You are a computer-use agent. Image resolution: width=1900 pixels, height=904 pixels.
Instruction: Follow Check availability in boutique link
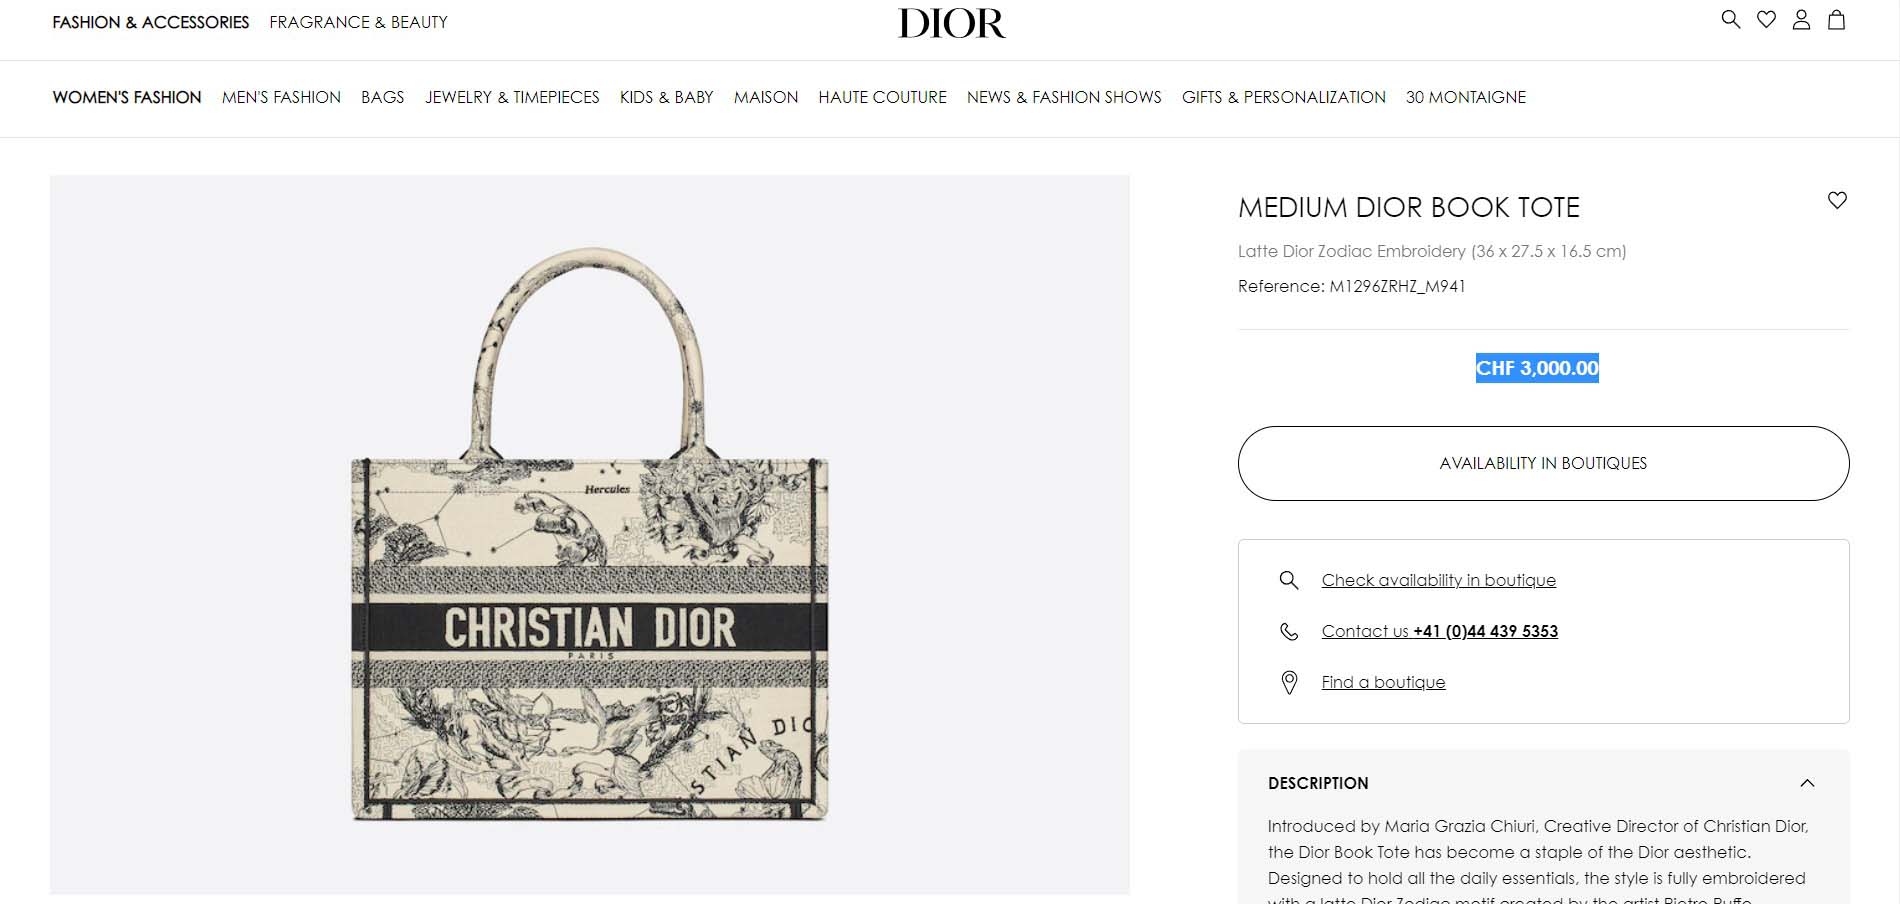[x=1438, y=580]
